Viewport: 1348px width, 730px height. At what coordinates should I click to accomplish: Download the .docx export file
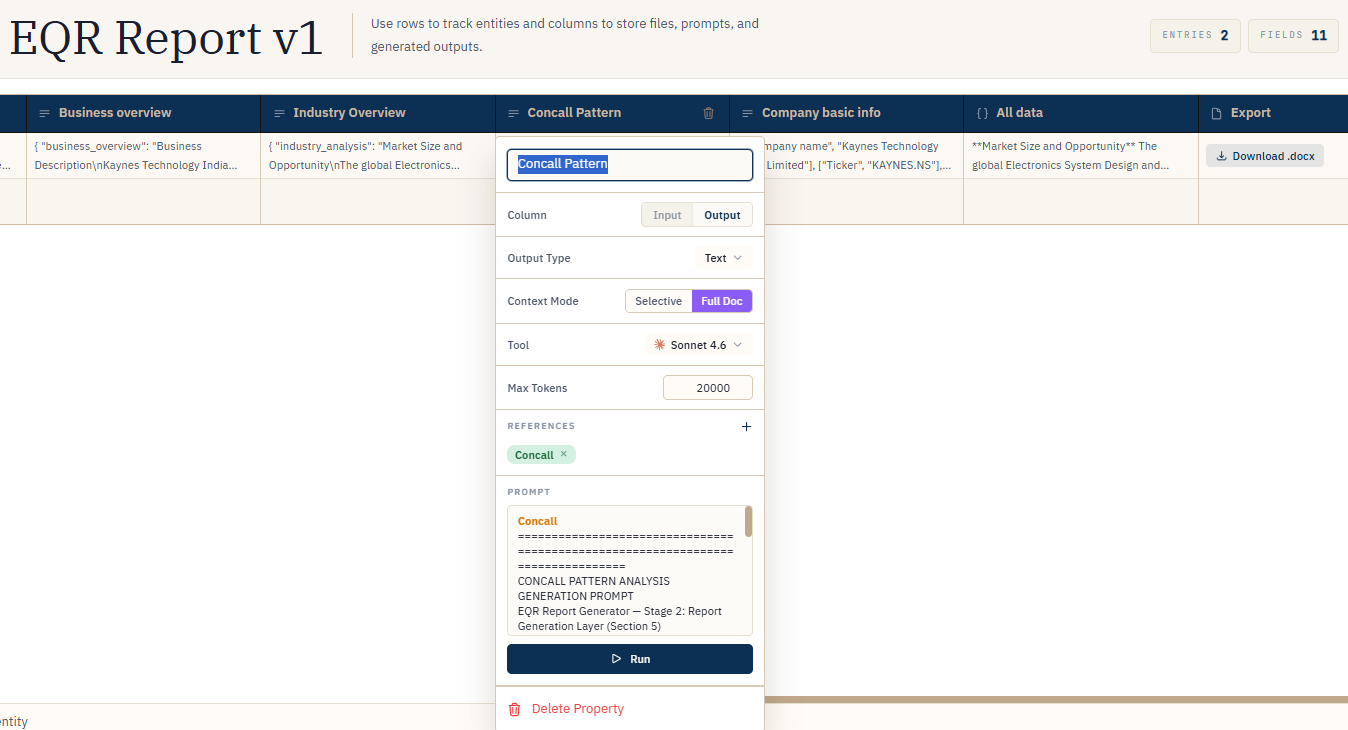coord(1264,156)
